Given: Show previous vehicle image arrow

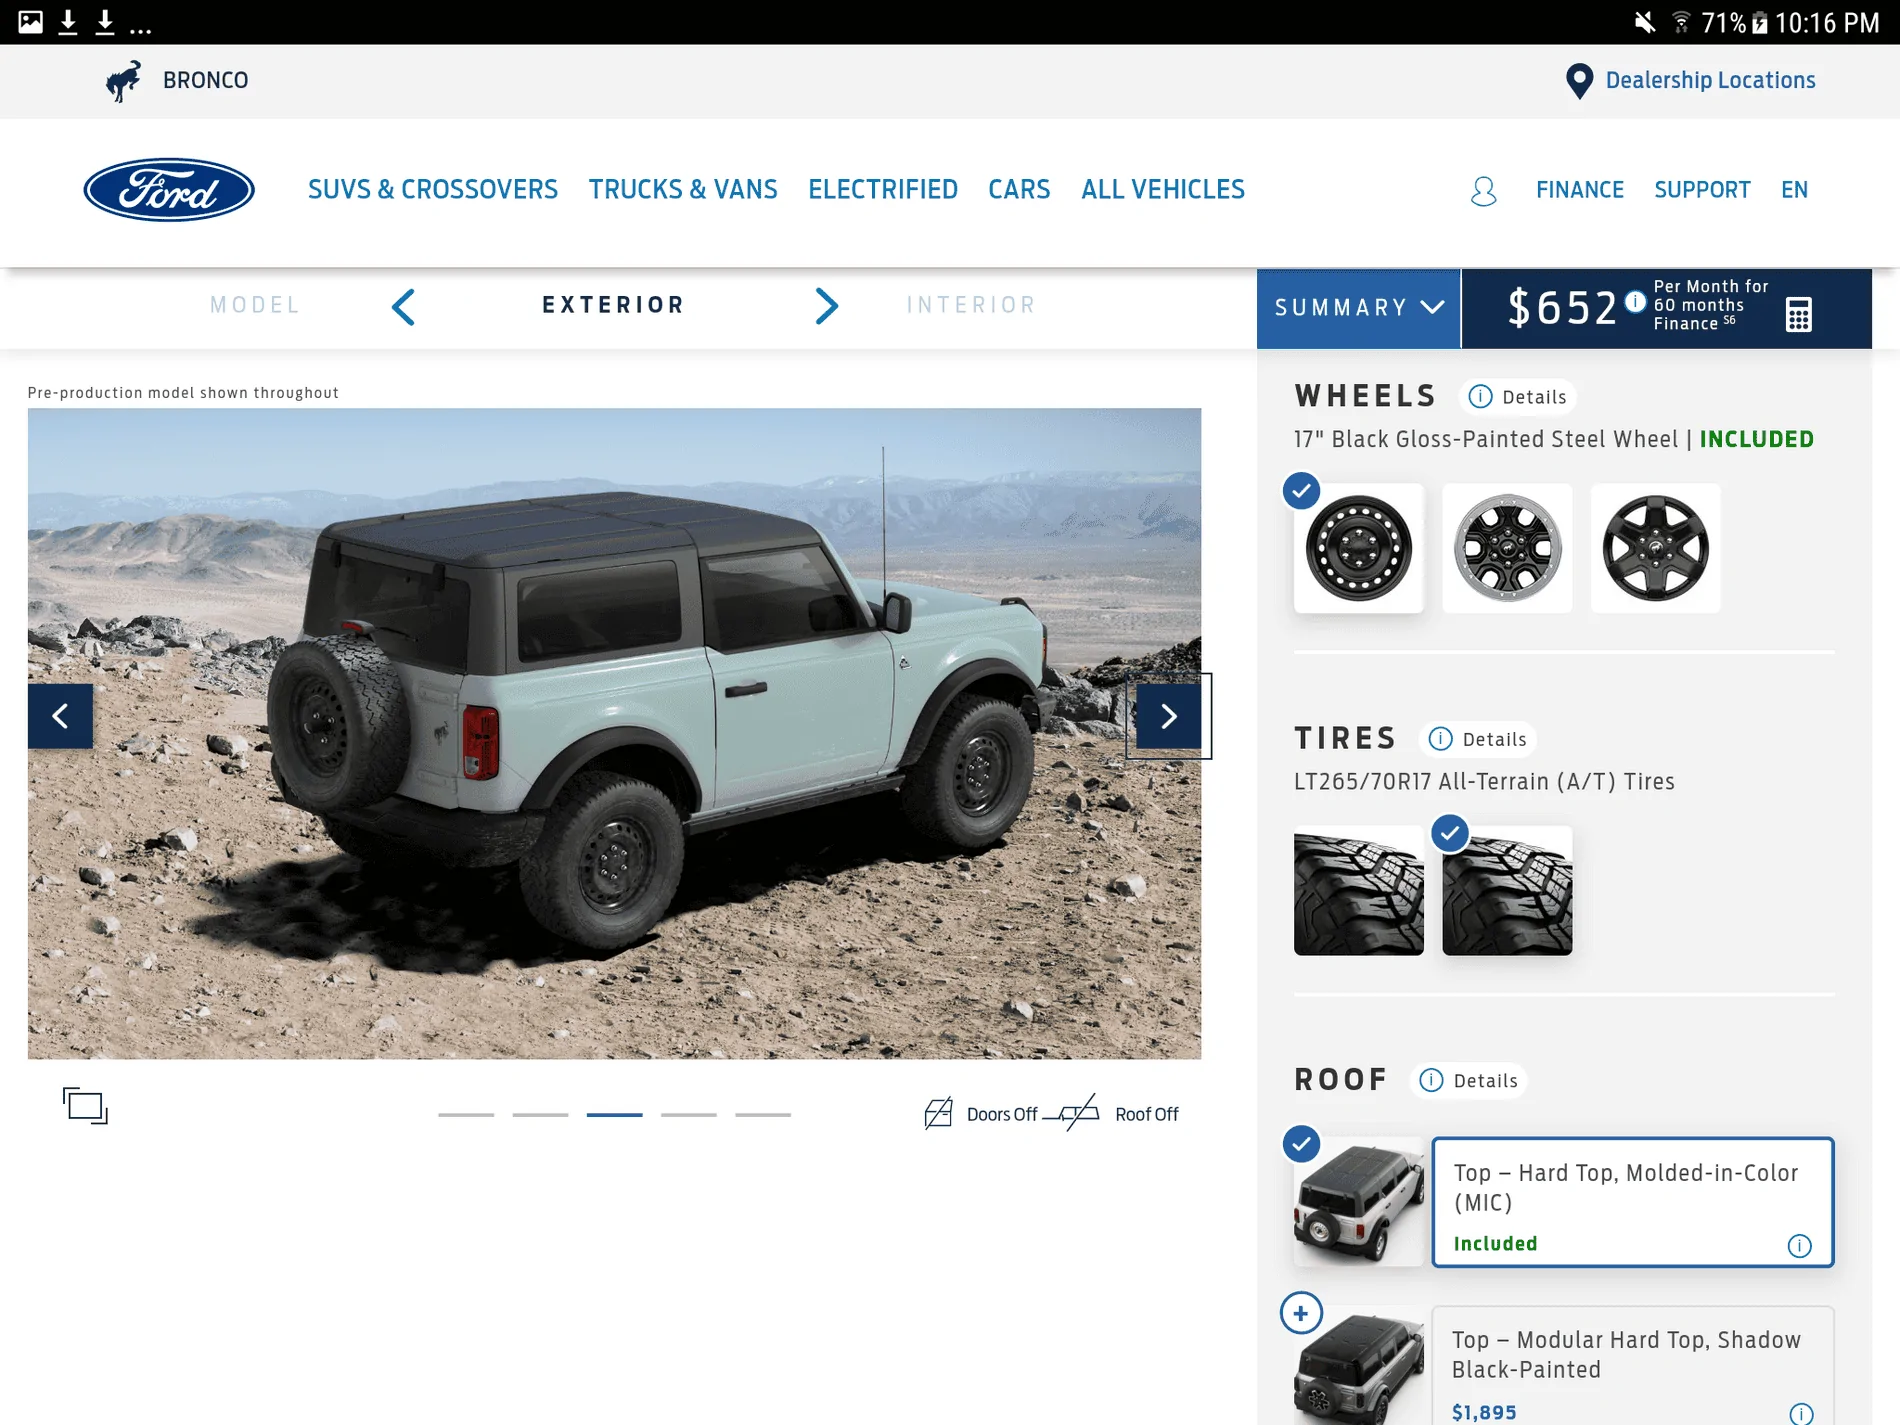Looking at the screenshot, I should [x=60, y=716].
